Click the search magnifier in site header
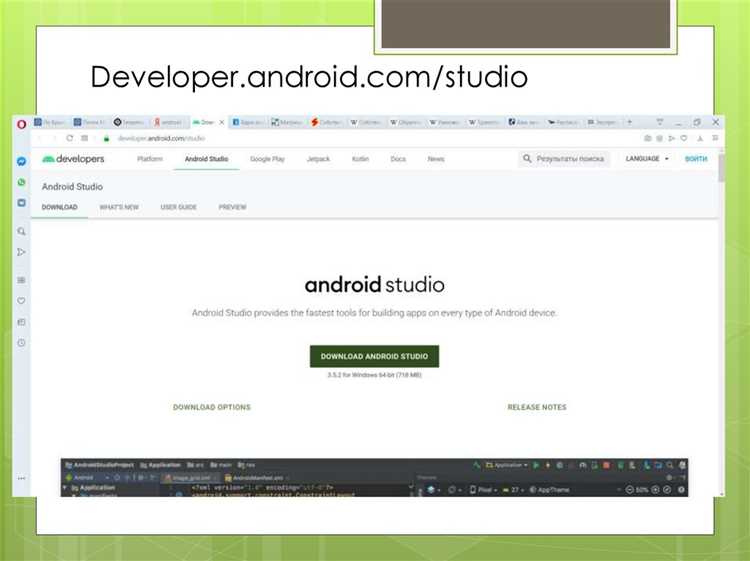The height and width of the screenshot is (561, 750). [x=527, y=158]
